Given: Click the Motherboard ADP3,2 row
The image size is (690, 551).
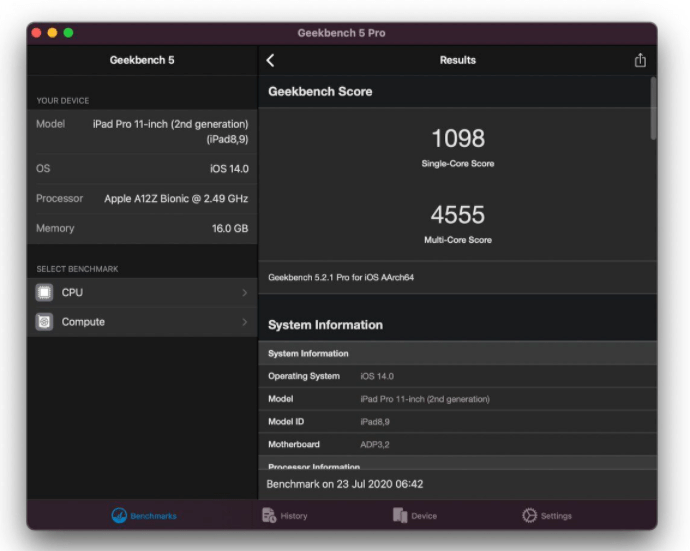Looking at the screenshot, I should (x=458, y=444).
